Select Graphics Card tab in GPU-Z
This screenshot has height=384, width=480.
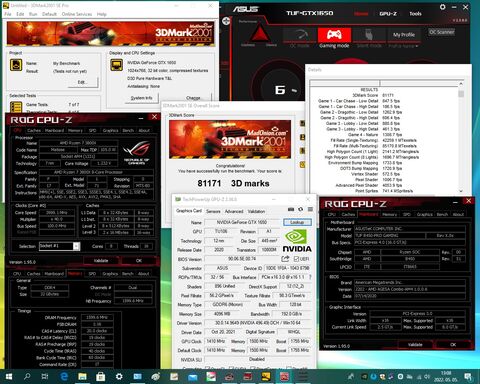click(x=189, y=211)
